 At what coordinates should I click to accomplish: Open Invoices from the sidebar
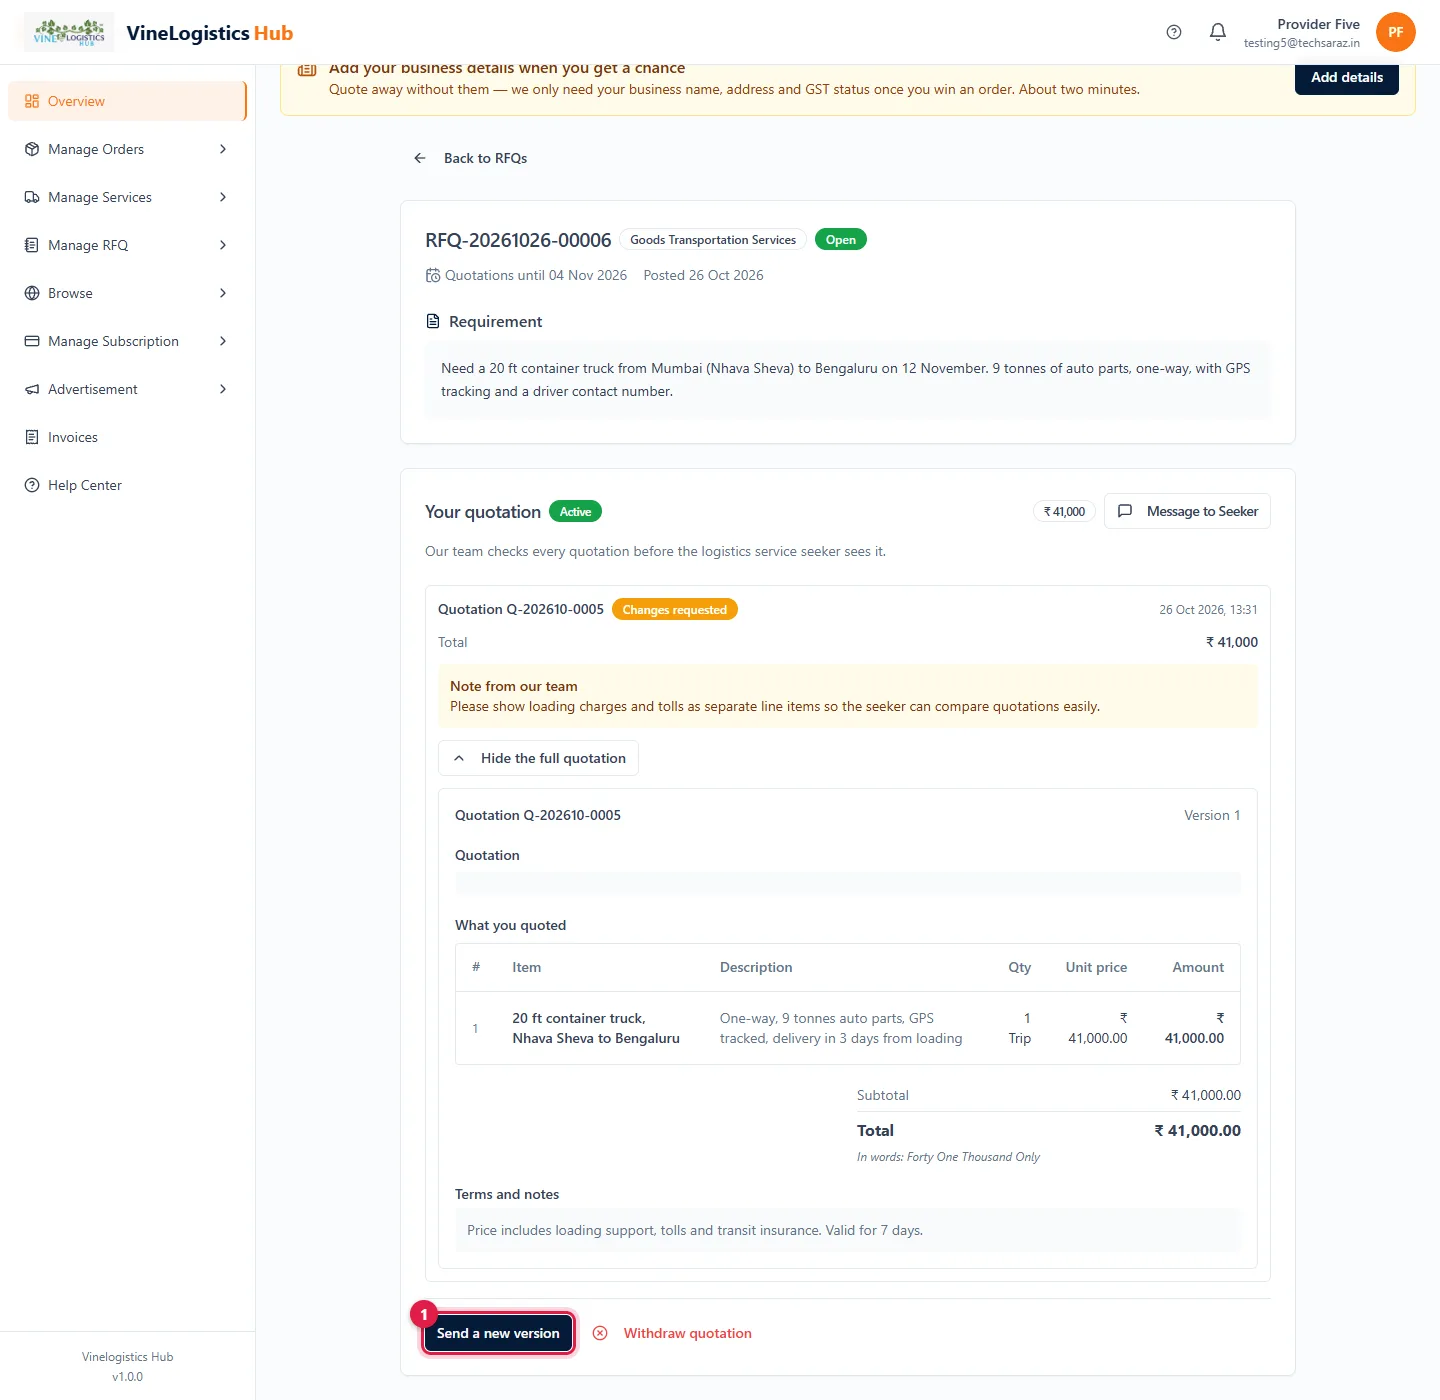click(x=127, y=437)
